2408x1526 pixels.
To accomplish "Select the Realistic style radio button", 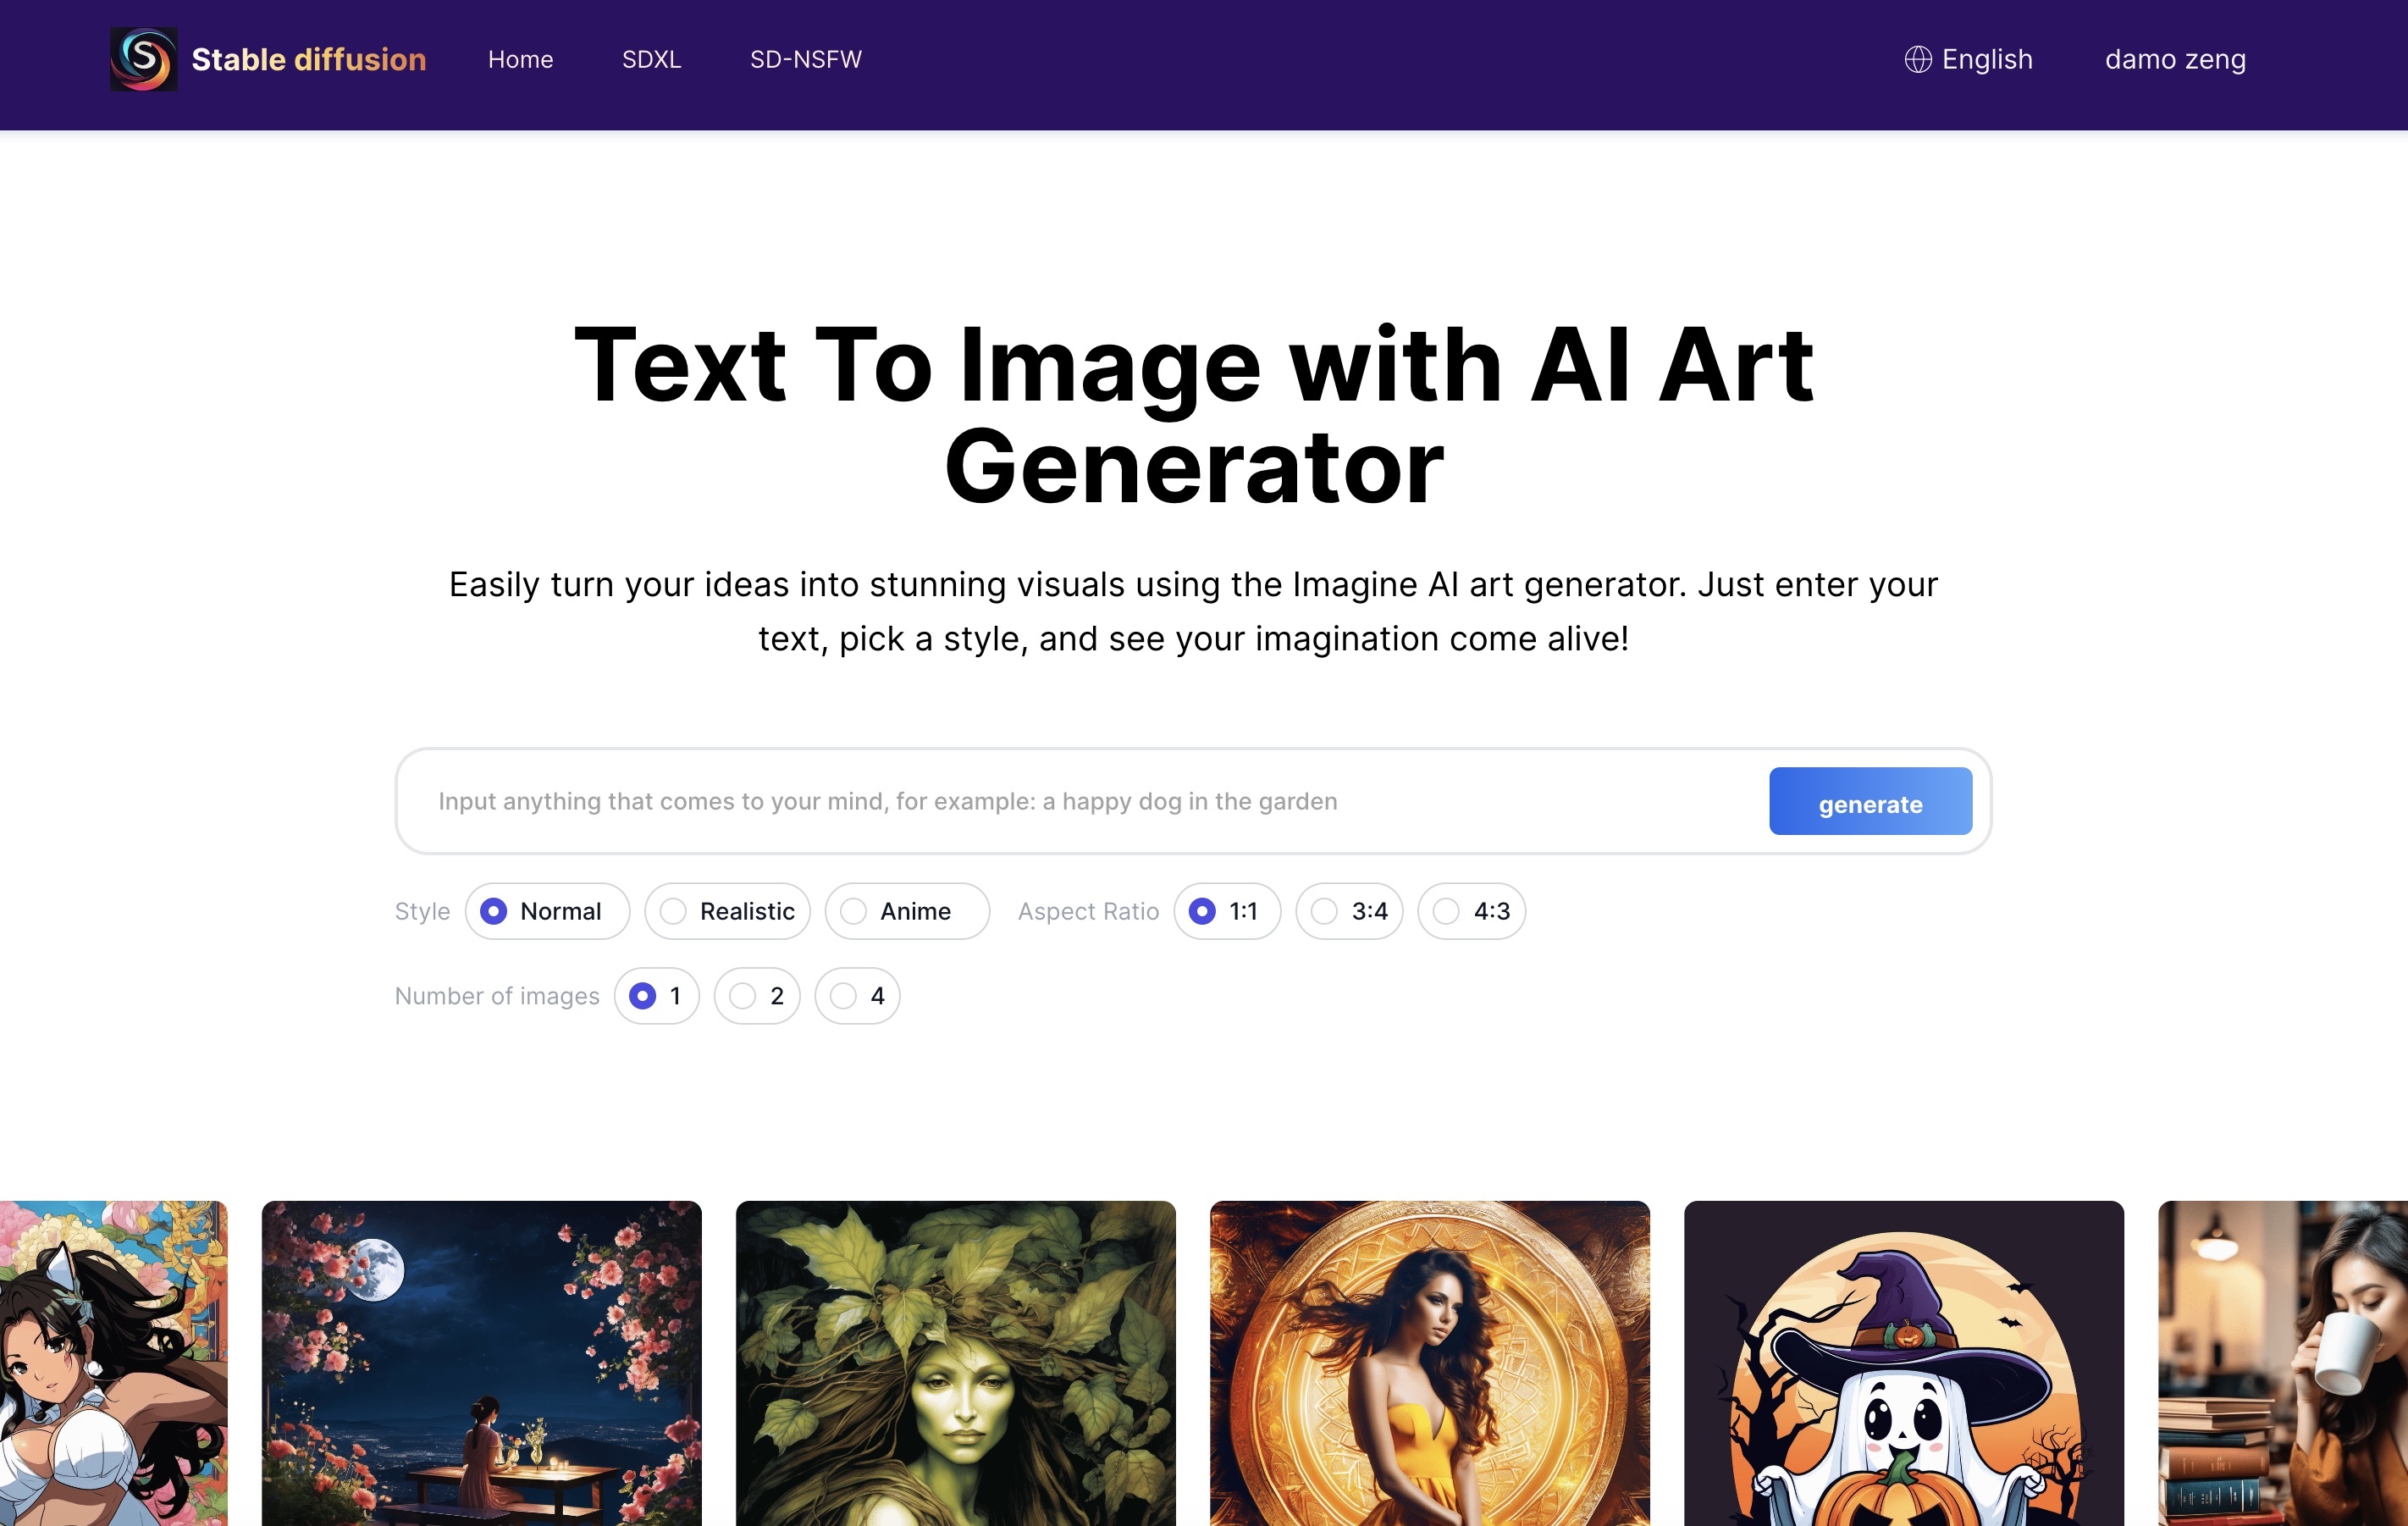I will coord(672,910).
